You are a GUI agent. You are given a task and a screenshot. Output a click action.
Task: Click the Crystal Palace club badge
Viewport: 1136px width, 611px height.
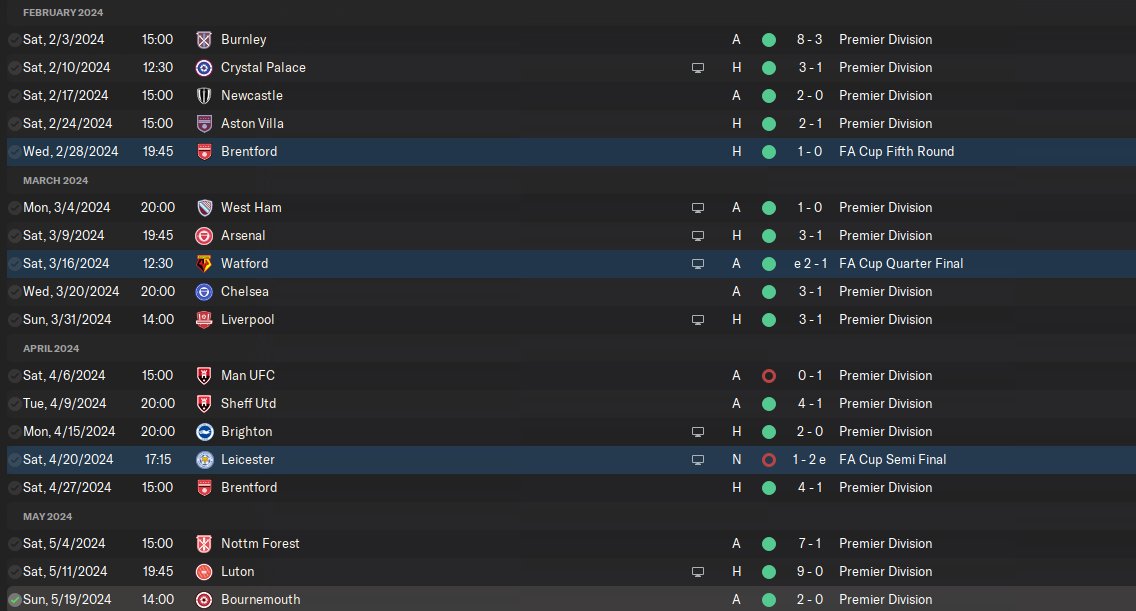[204, 68]
